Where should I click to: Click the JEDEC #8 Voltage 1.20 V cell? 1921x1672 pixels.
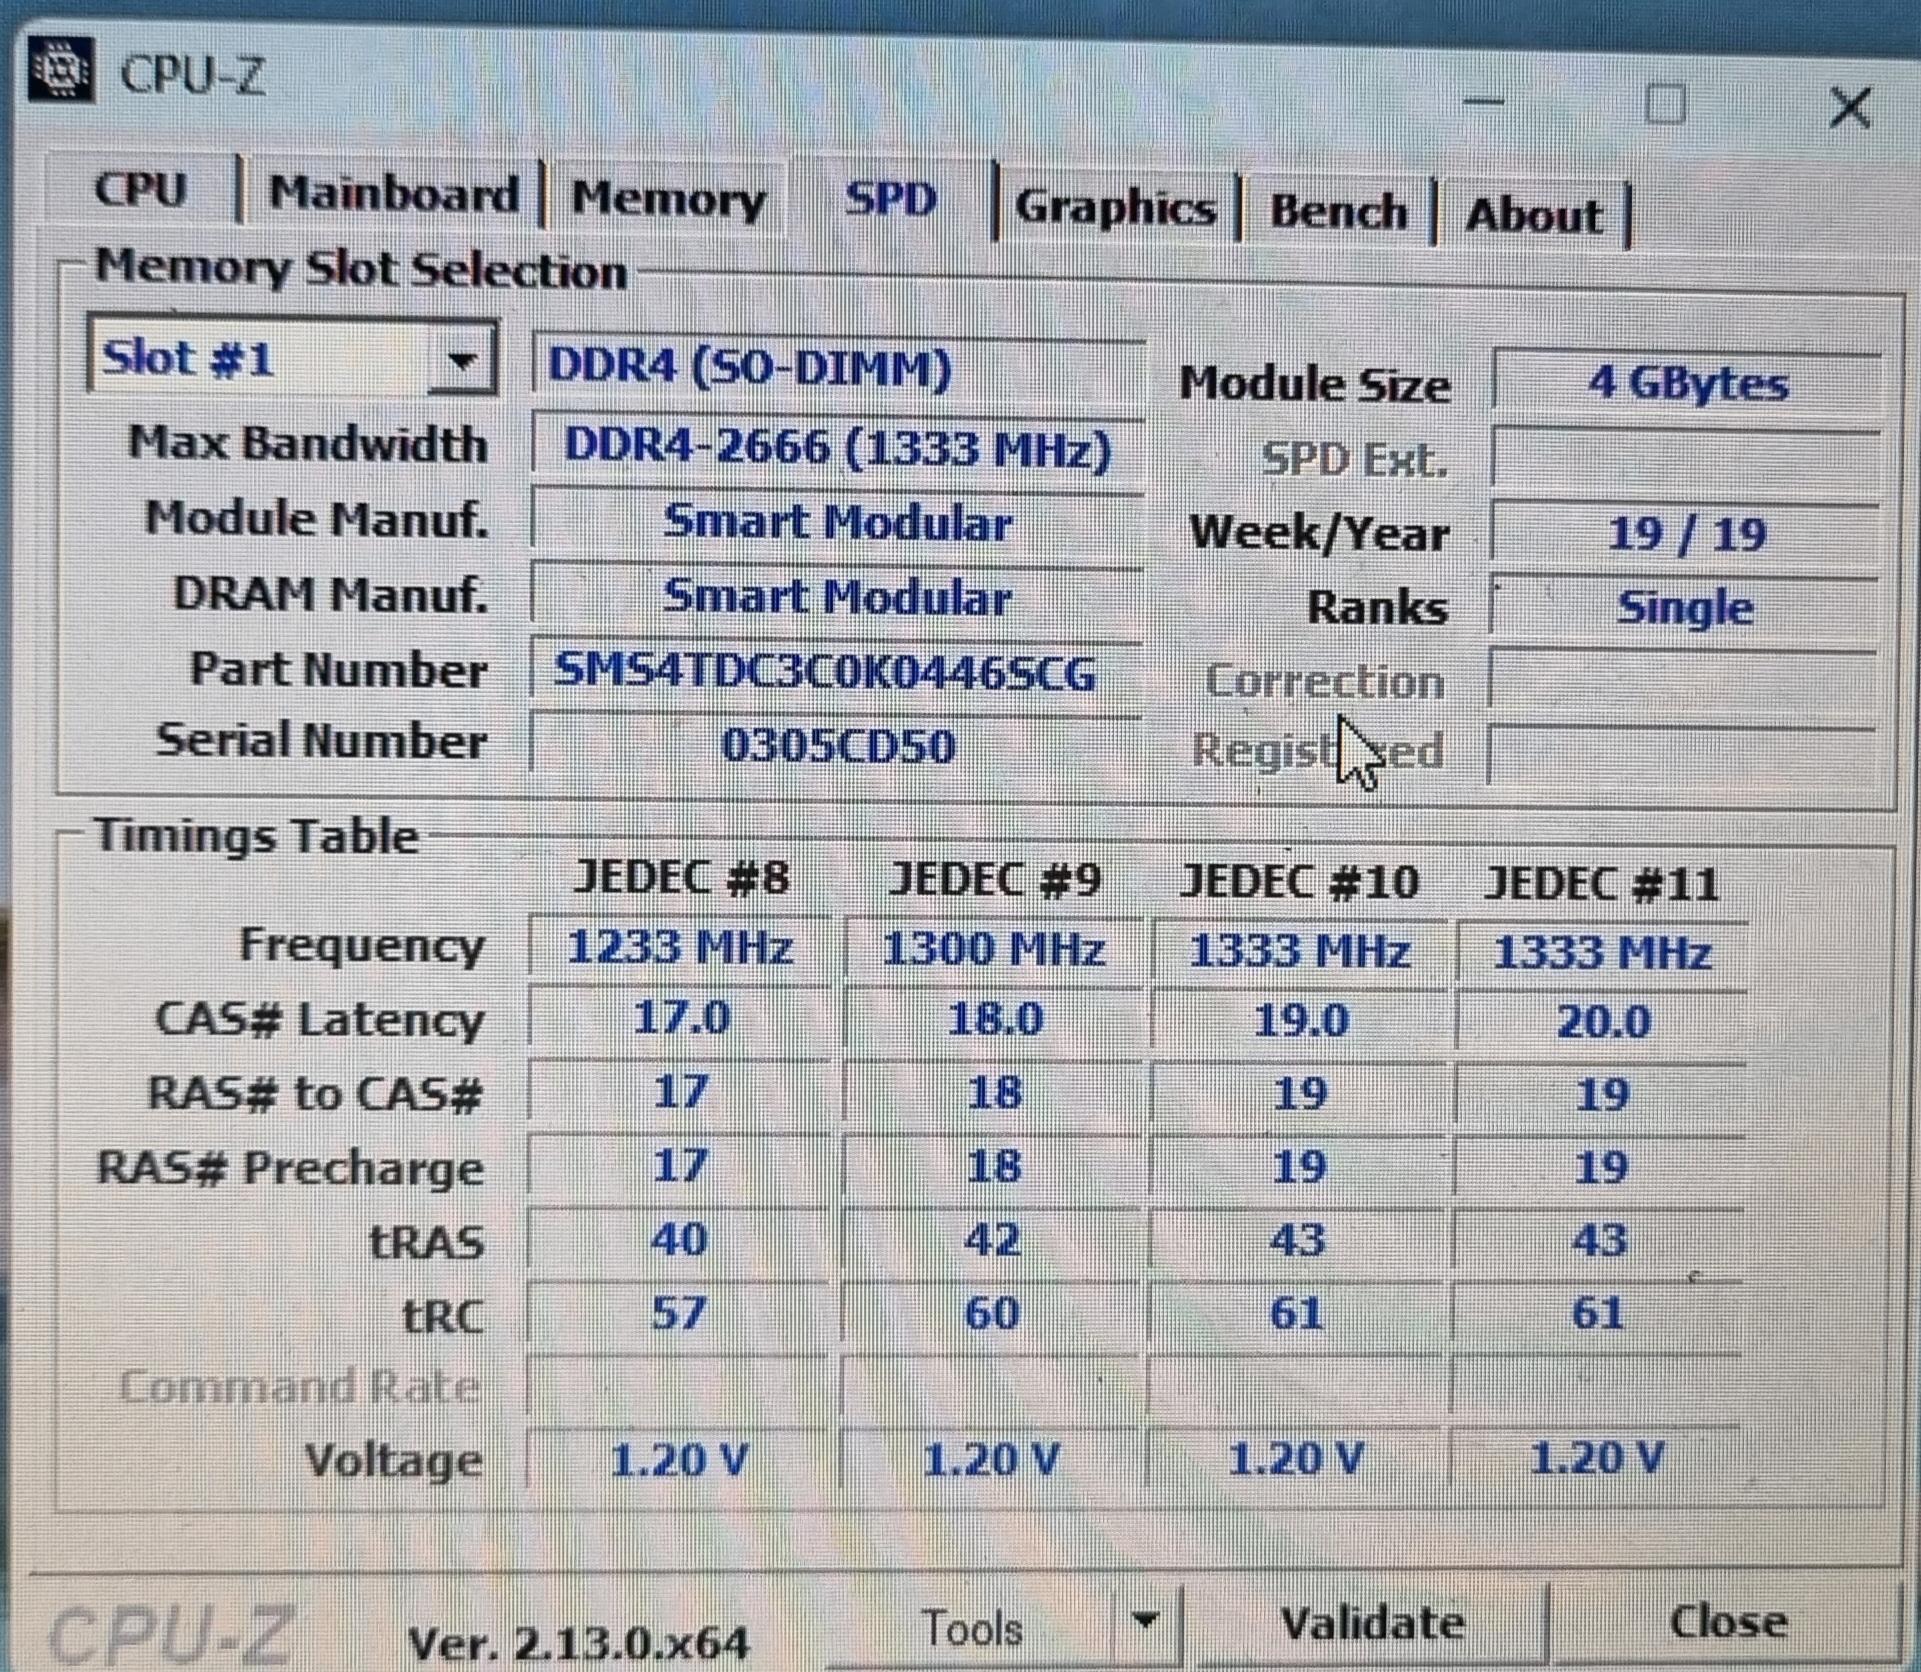[677, 1460]
